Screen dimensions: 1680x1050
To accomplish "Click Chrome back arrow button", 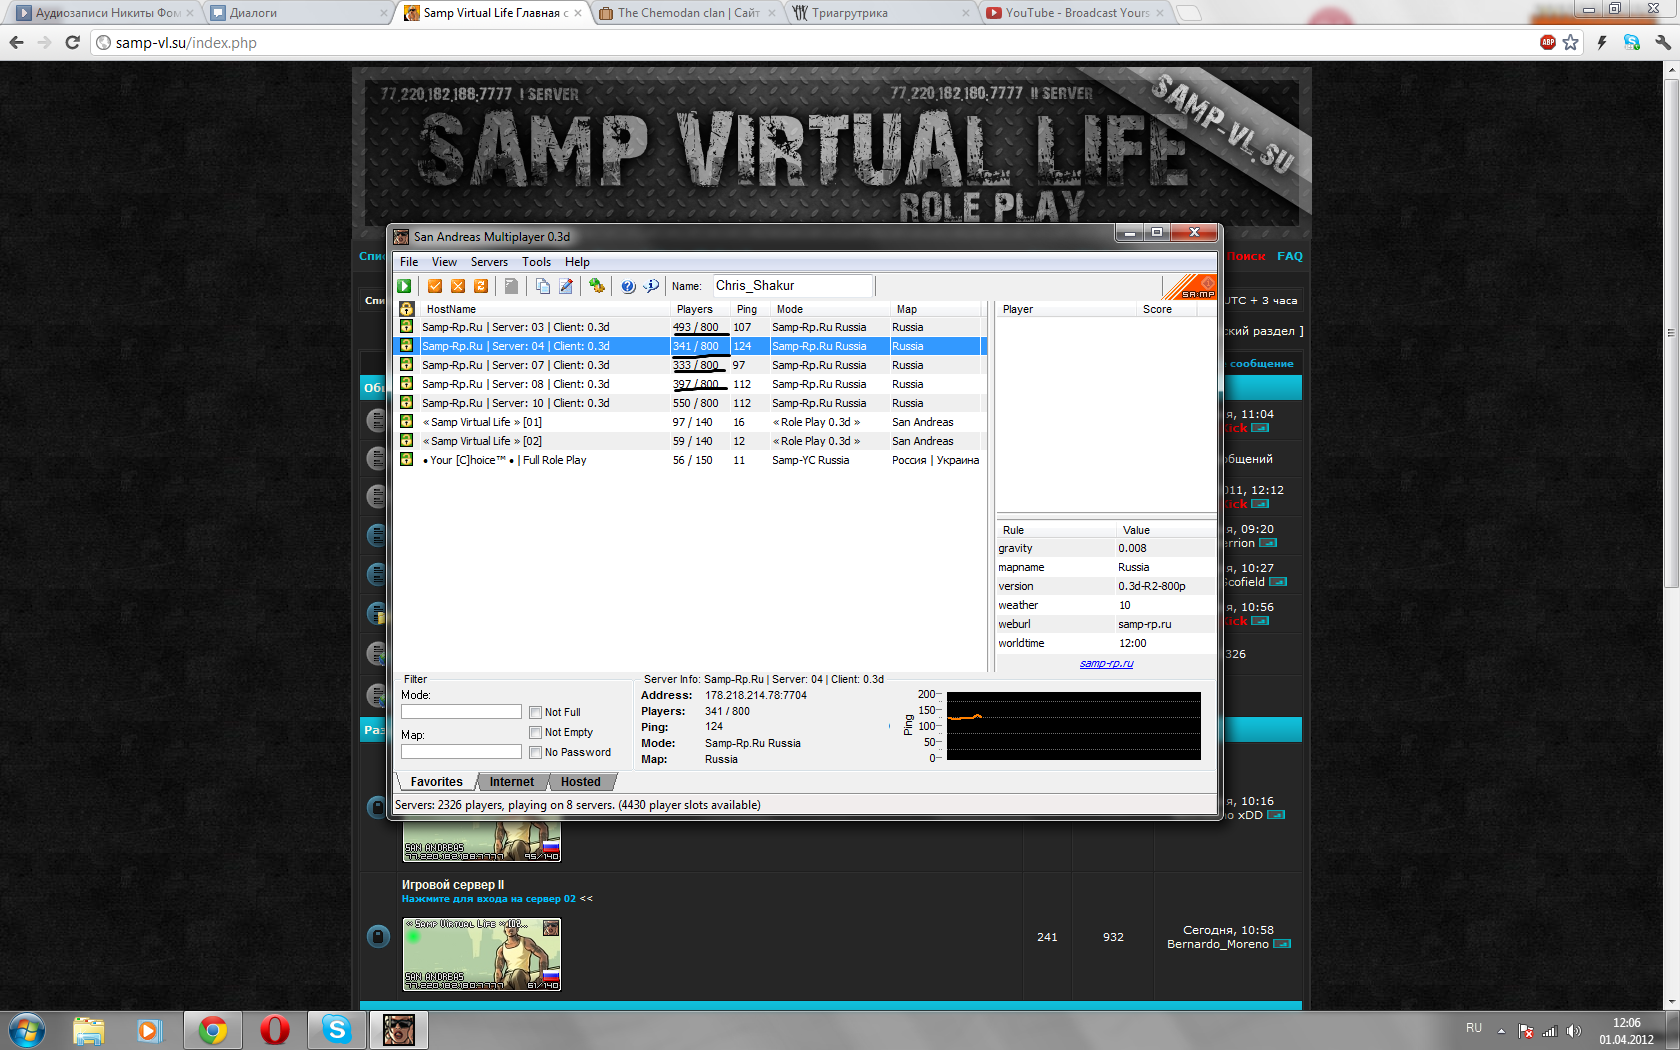I will (x=16, y=42).
